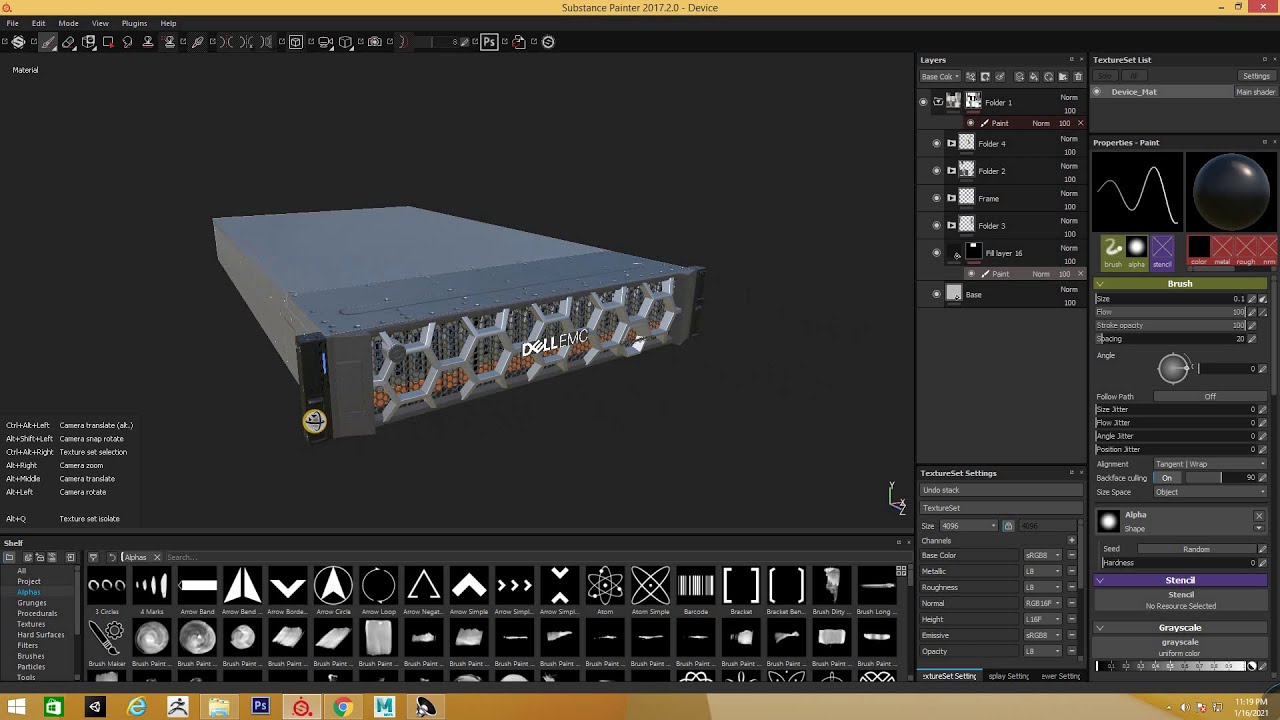Open the Alignment Tangent | Wrap dropdown
Image resolution: width=1280 pixels, height=720 pixels.
pyautogui.click(x=1210, y=464)
